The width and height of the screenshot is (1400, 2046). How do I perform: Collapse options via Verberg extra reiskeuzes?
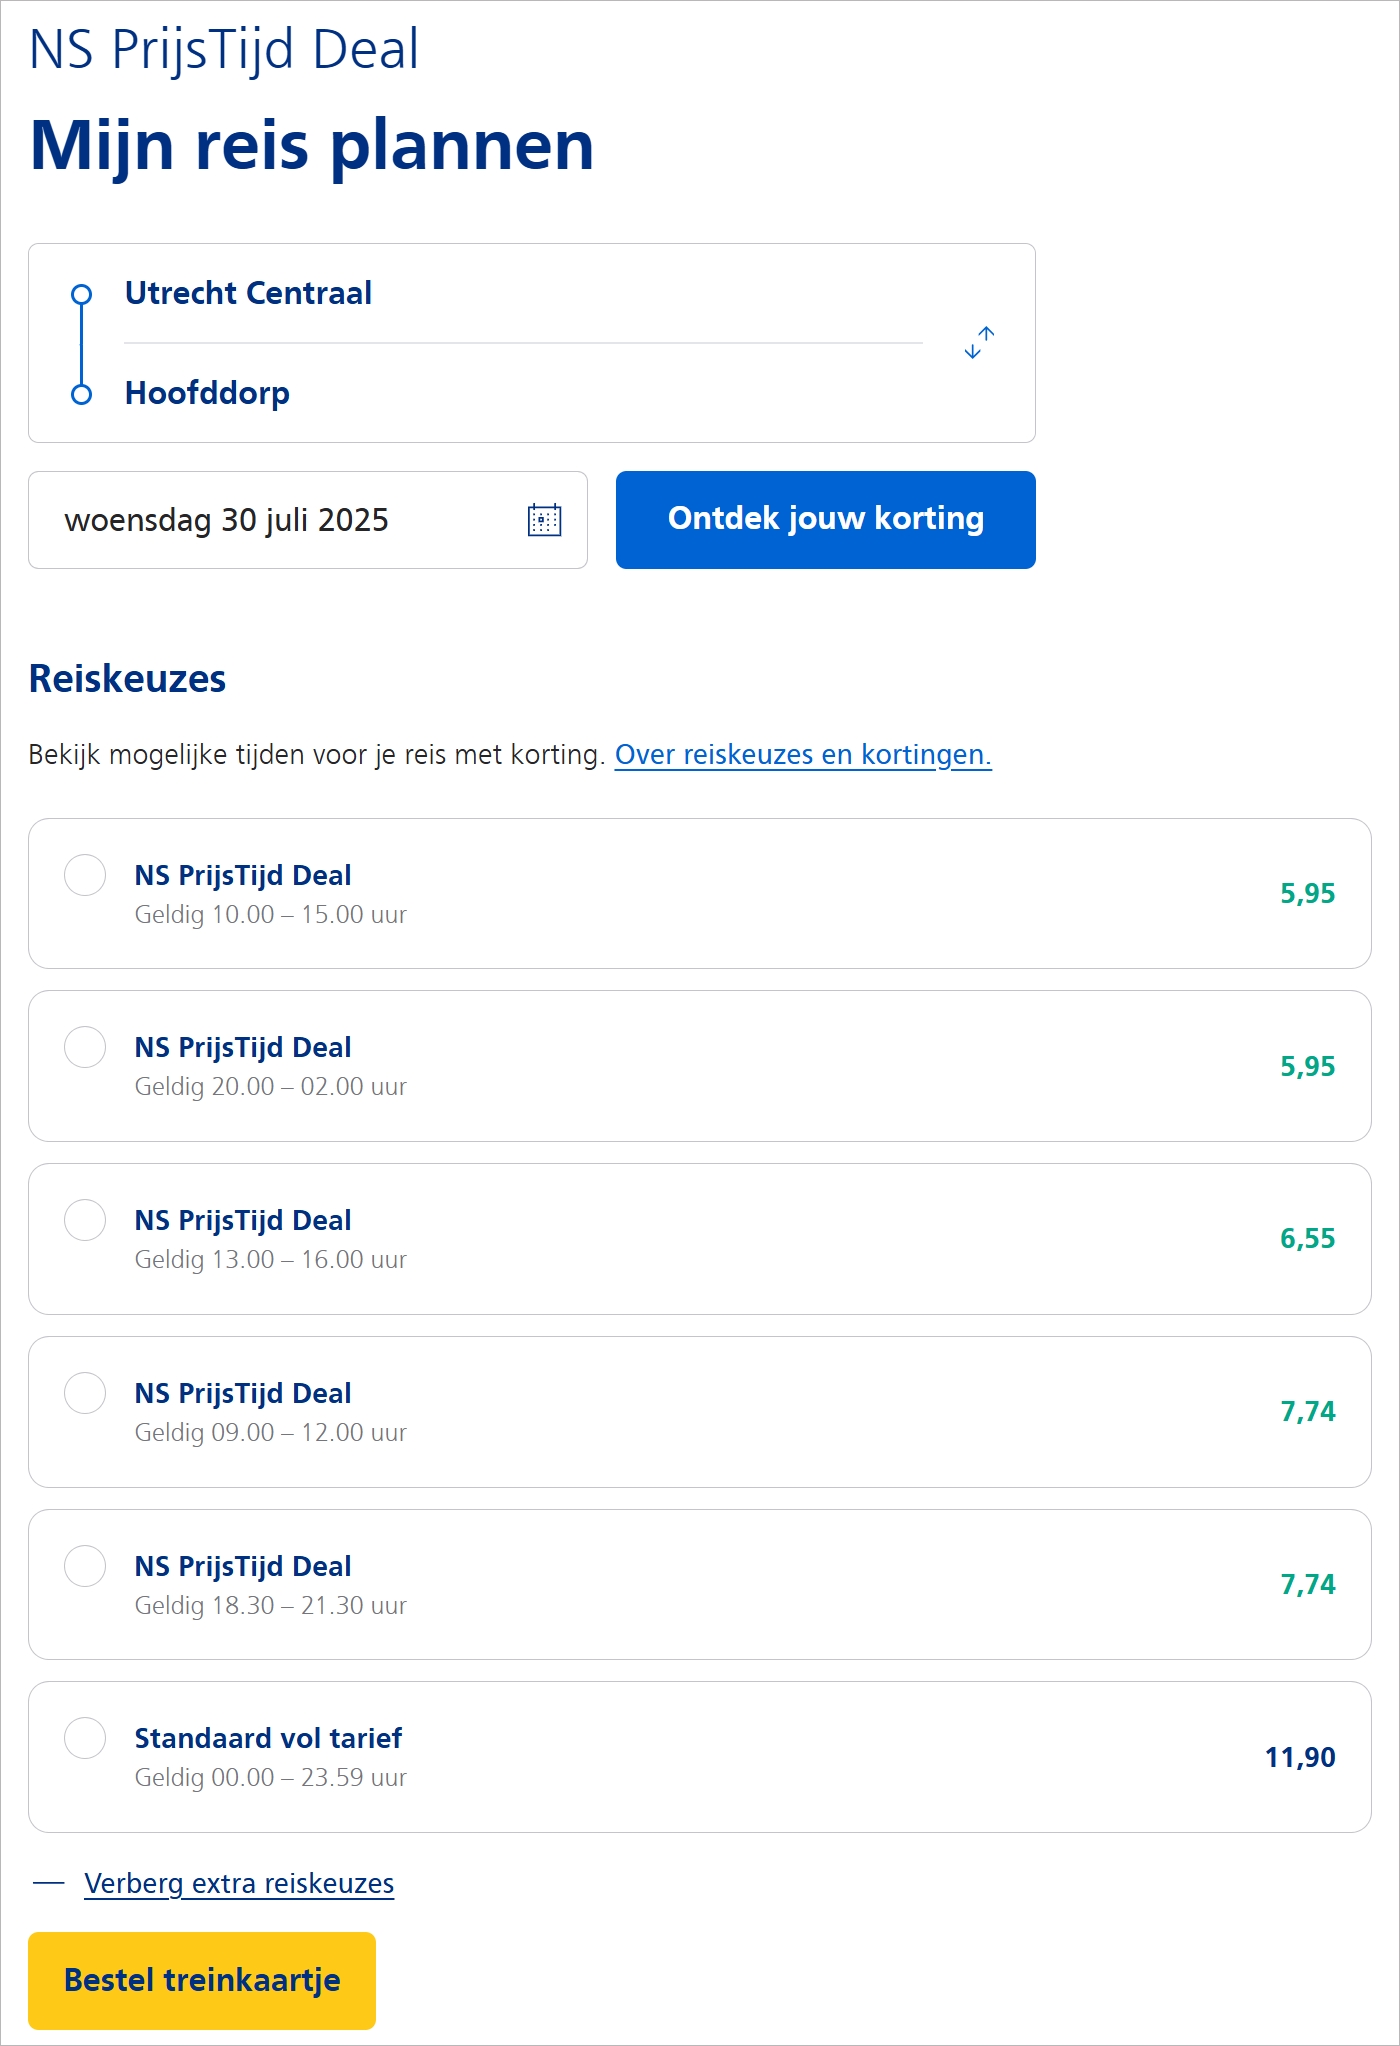239,1884
